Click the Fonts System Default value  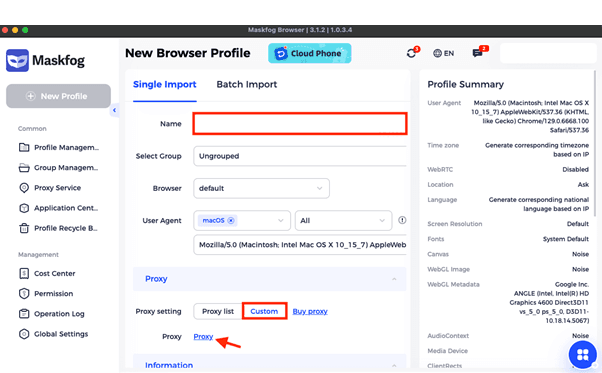click(566, 239)
